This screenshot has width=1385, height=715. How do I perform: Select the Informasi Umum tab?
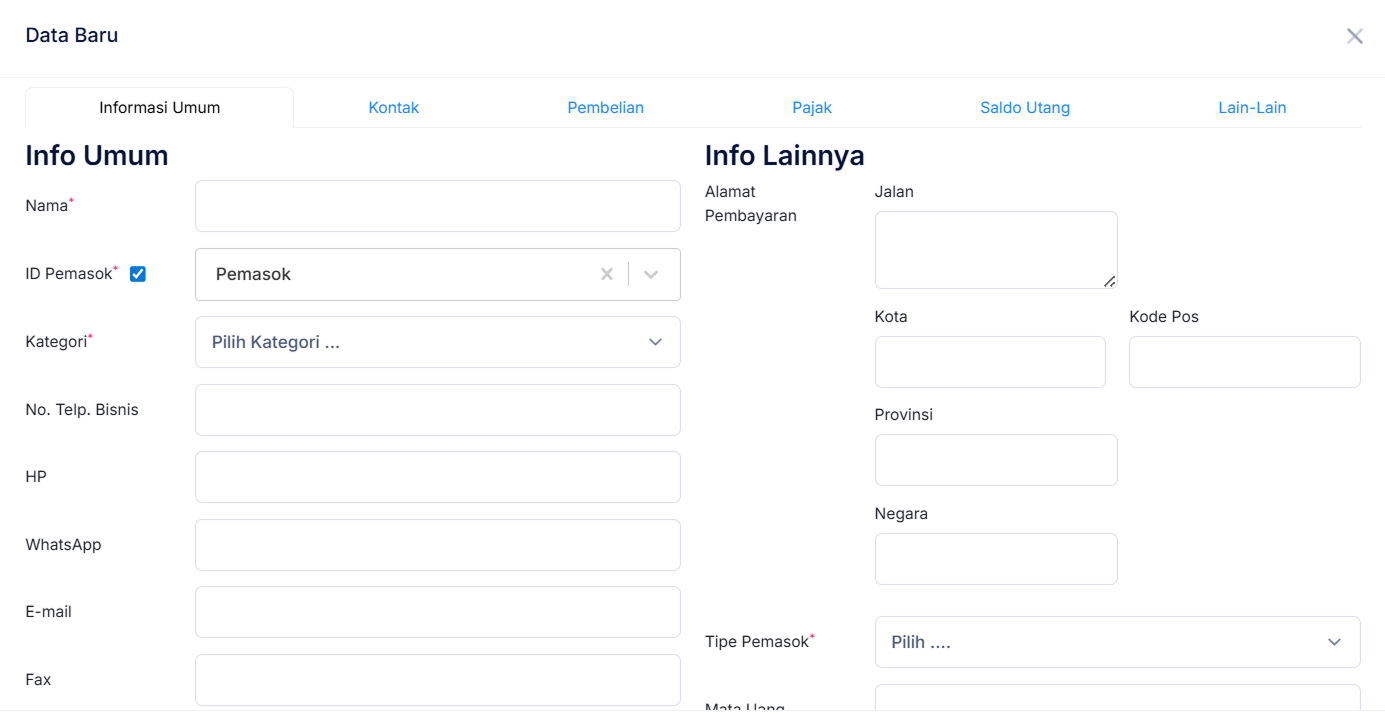(159, 108)
